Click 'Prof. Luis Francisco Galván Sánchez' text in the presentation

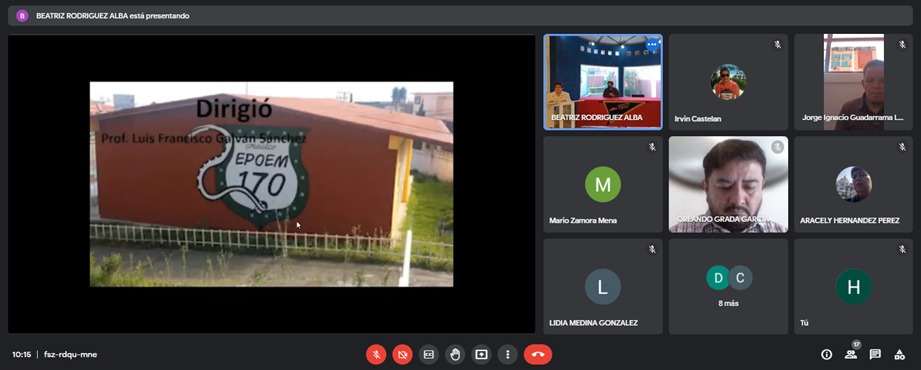pyautogui.click(x=204, y=139)
